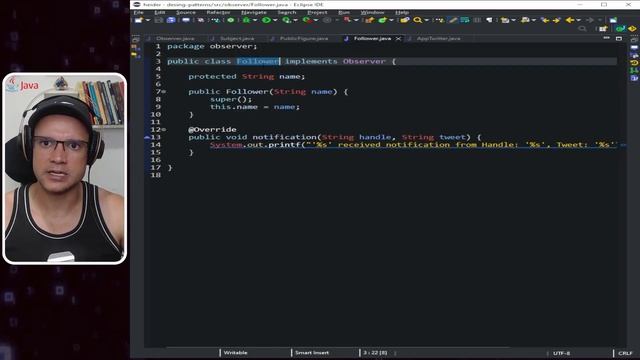Click the Observer interface name on line 3
The image size is (640, 360).
click(364, 61)
